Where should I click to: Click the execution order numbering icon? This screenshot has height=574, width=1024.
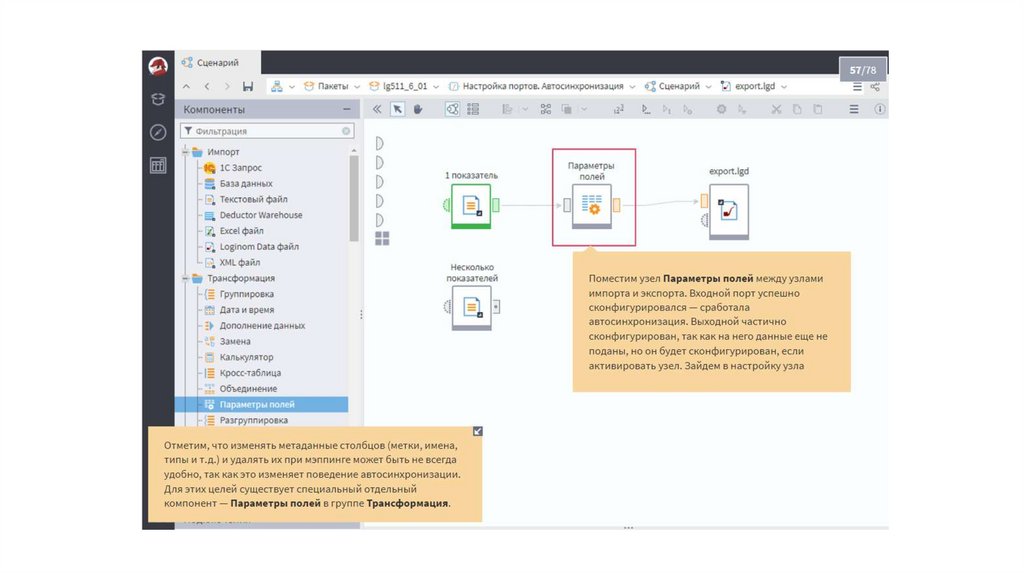pyautogui.click(x=618, y=109)
